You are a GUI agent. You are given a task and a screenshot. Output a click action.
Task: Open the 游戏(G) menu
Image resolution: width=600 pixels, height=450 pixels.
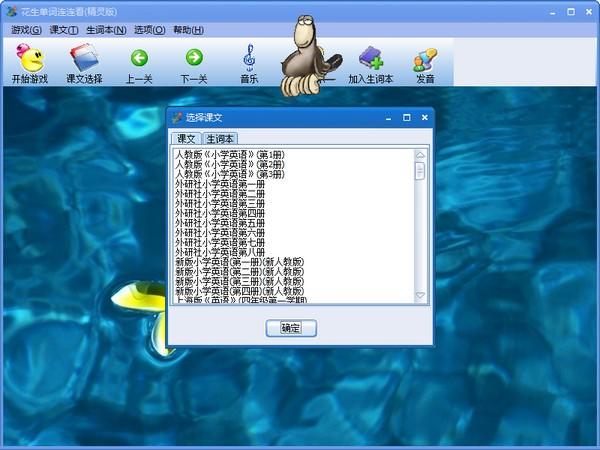(x=26, y=30)
